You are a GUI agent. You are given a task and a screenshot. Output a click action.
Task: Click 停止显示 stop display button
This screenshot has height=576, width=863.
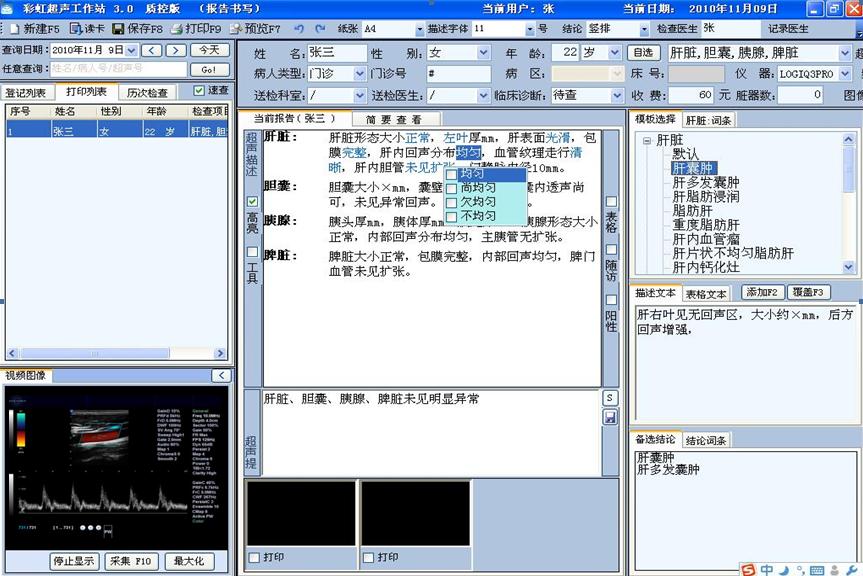(74, 561)
